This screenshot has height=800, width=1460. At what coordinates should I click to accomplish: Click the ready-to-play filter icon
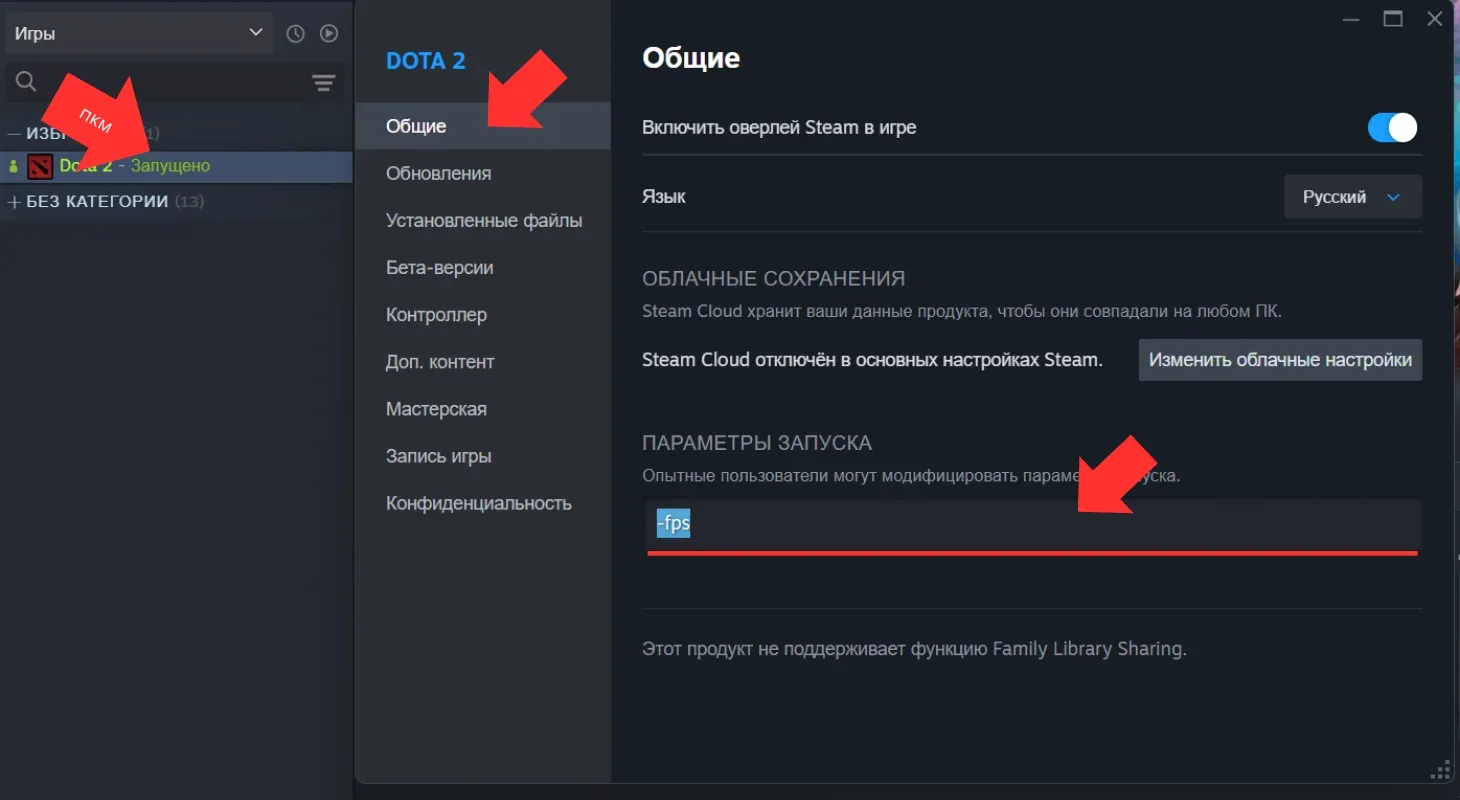click(329, 33)
